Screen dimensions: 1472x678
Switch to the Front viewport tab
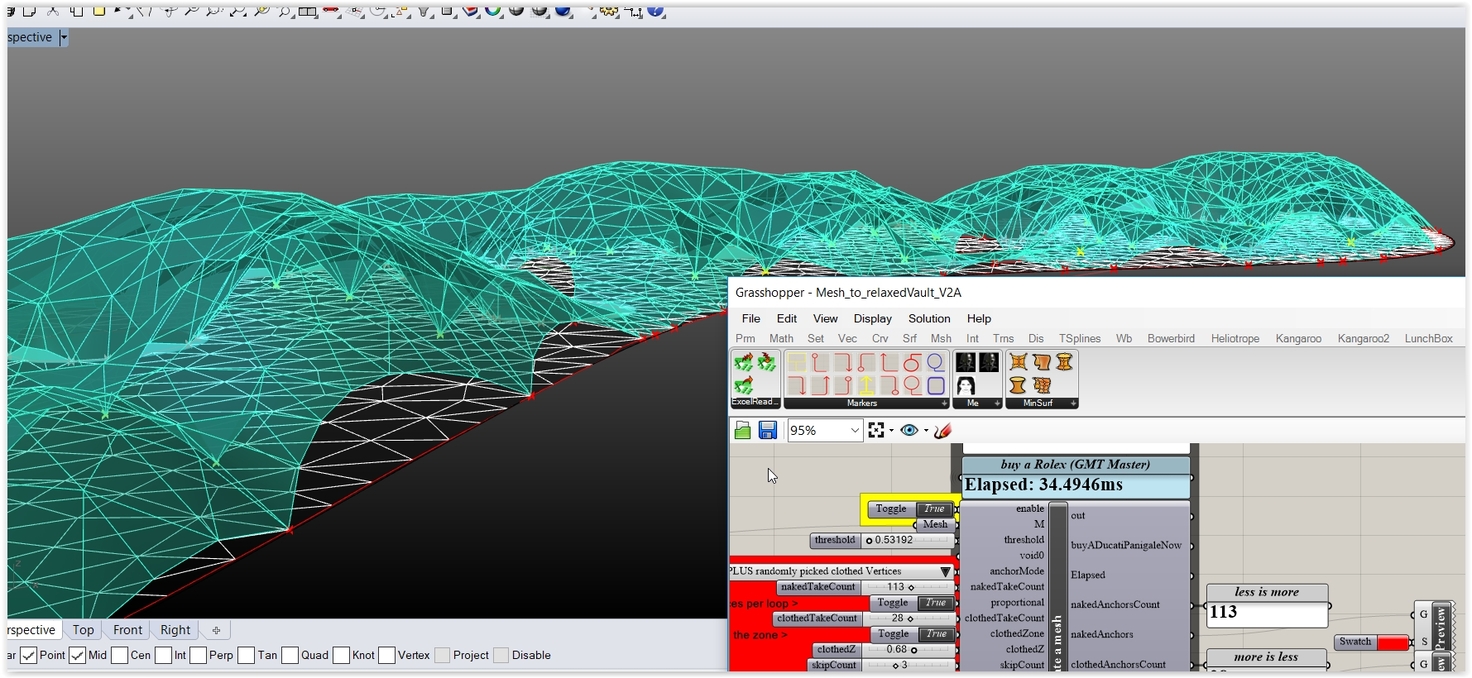pyautogui.click(x=128, y=630)
